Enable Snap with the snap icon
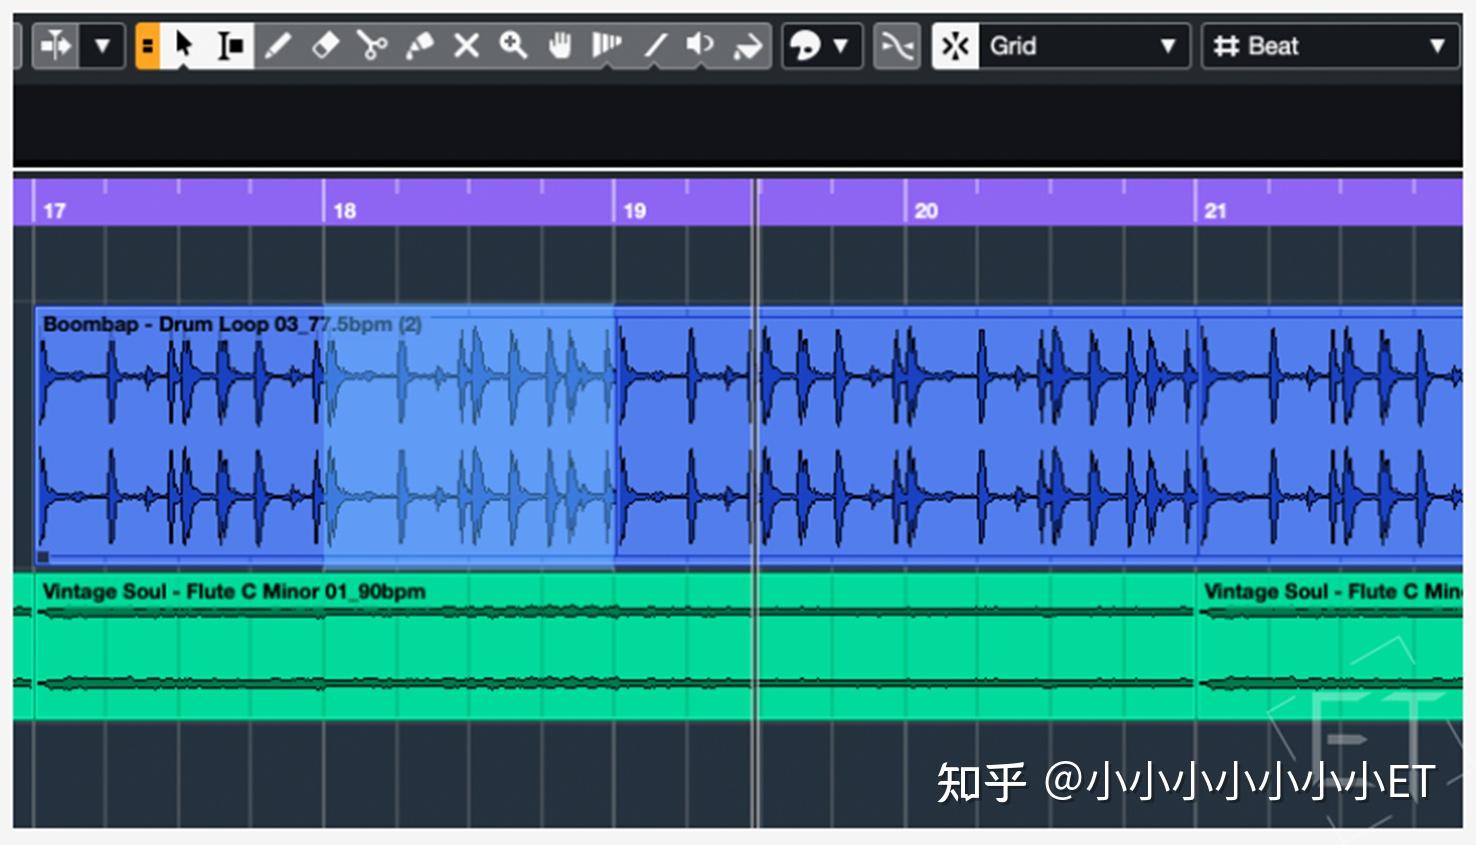 click(x=955, y=45)
